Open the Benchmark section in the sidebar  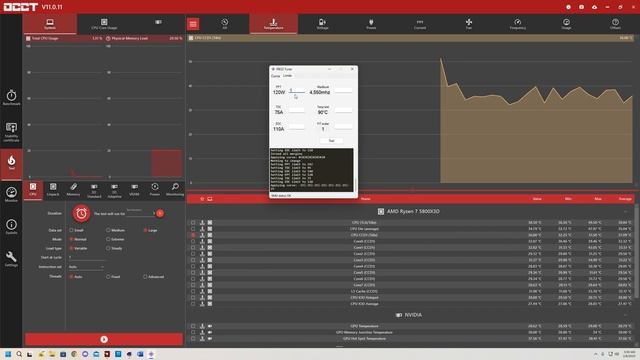point(11,98)
